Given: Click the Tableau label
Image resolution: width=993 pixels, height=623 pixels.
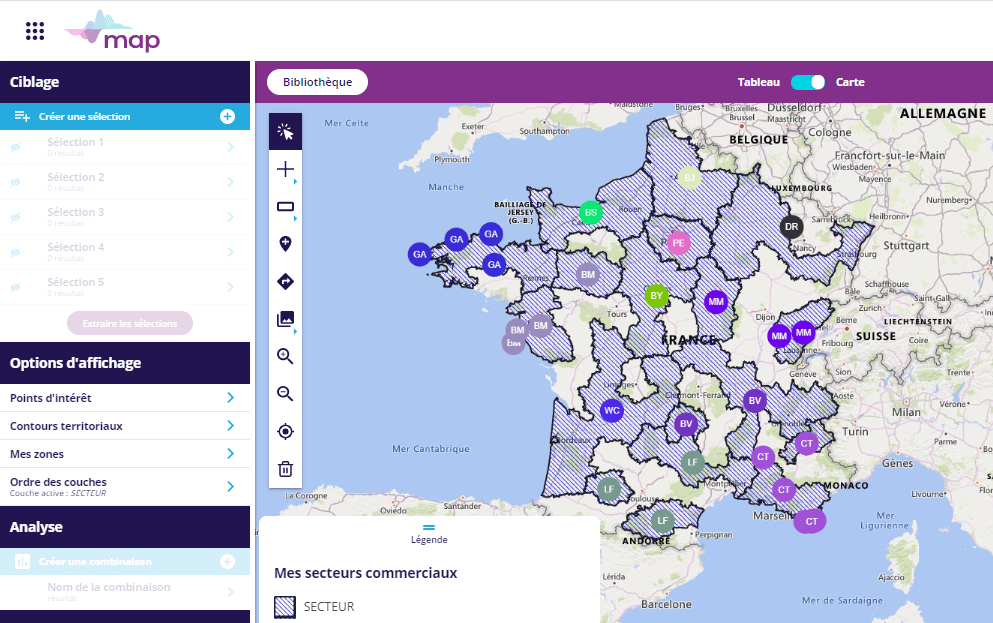Looking at the screenshot, I should click(x=758, y=82).
